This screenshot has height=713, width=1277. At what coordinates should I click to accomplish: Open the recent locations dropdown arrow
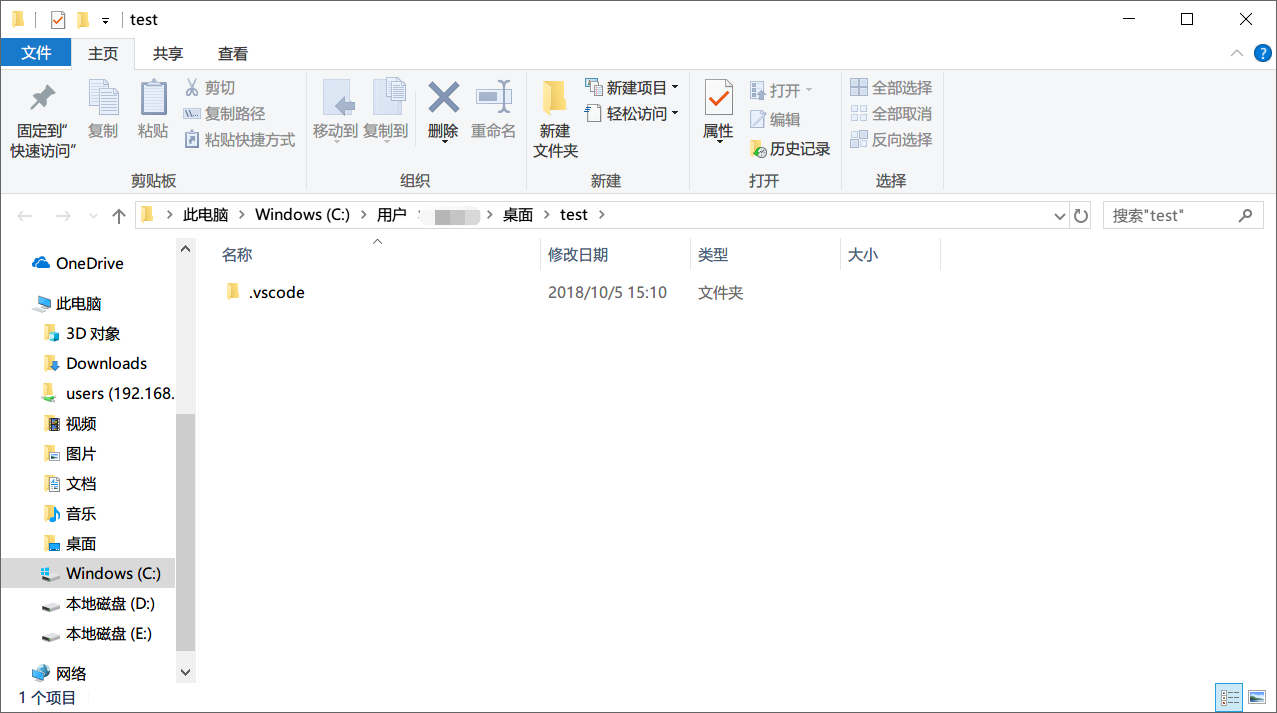pyautogui.click(x=93, y=216)
